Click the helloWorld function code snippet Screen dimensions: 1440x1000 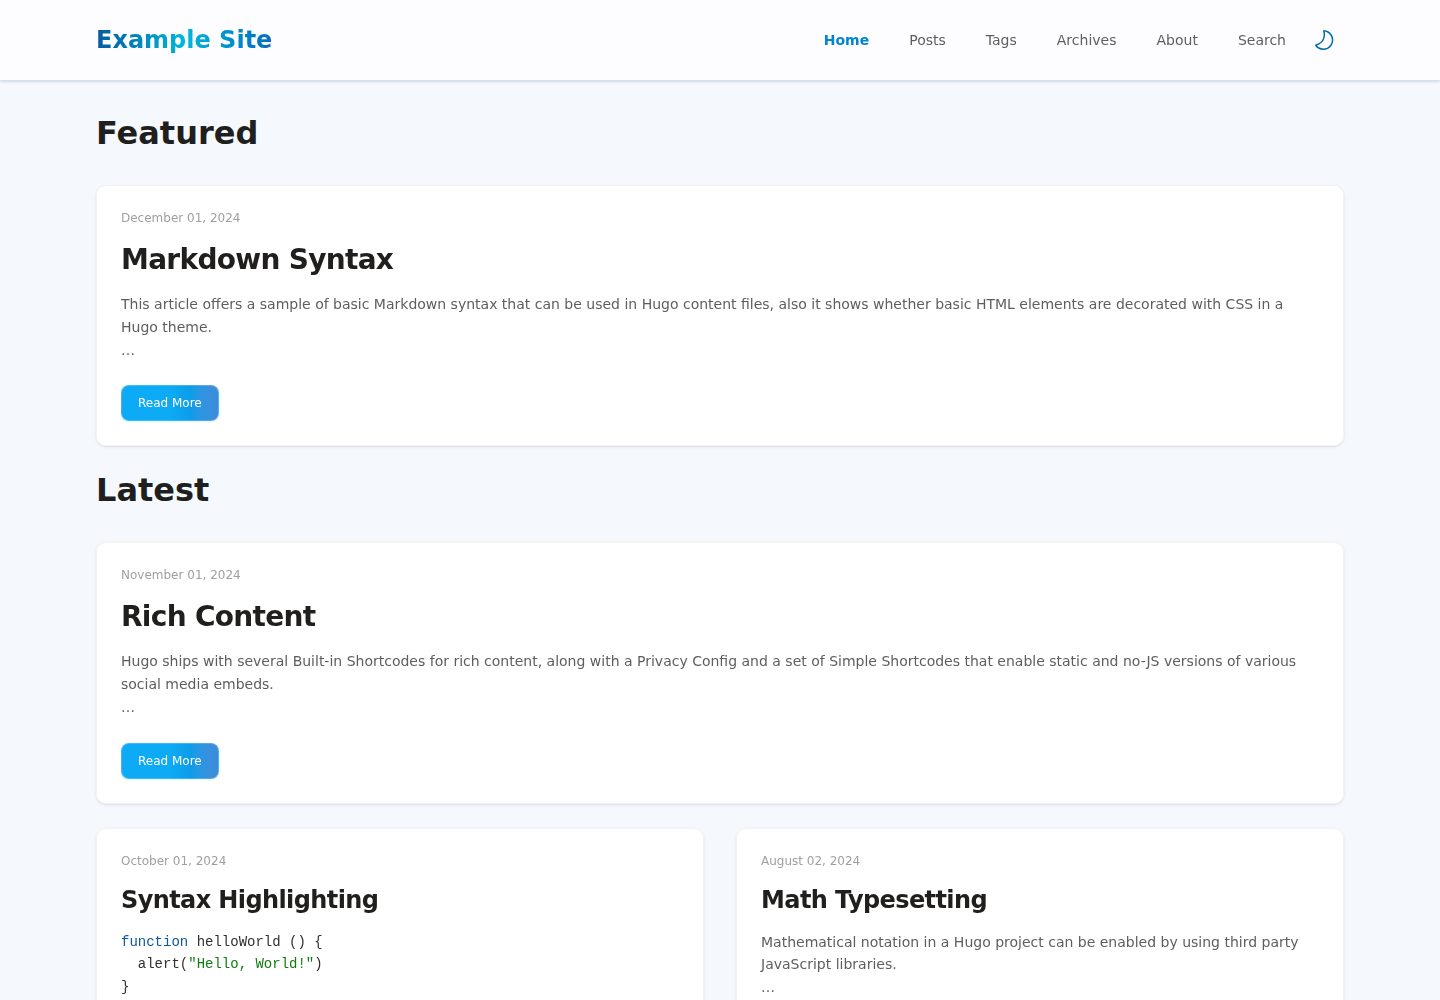(222, 964)
